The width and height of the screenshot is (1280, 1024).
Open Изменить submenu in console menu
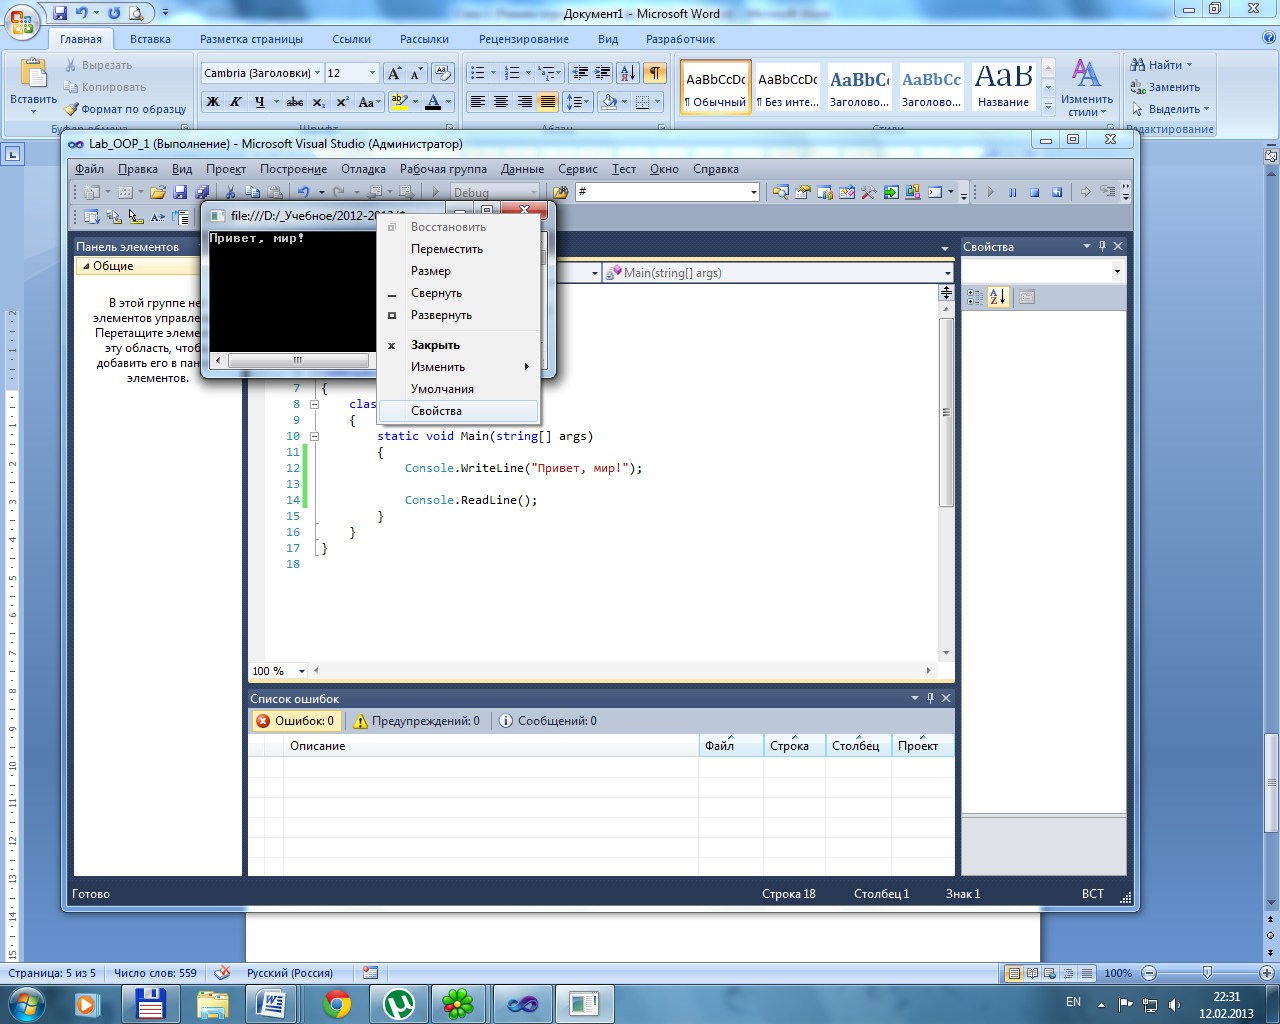pos(459,367)
